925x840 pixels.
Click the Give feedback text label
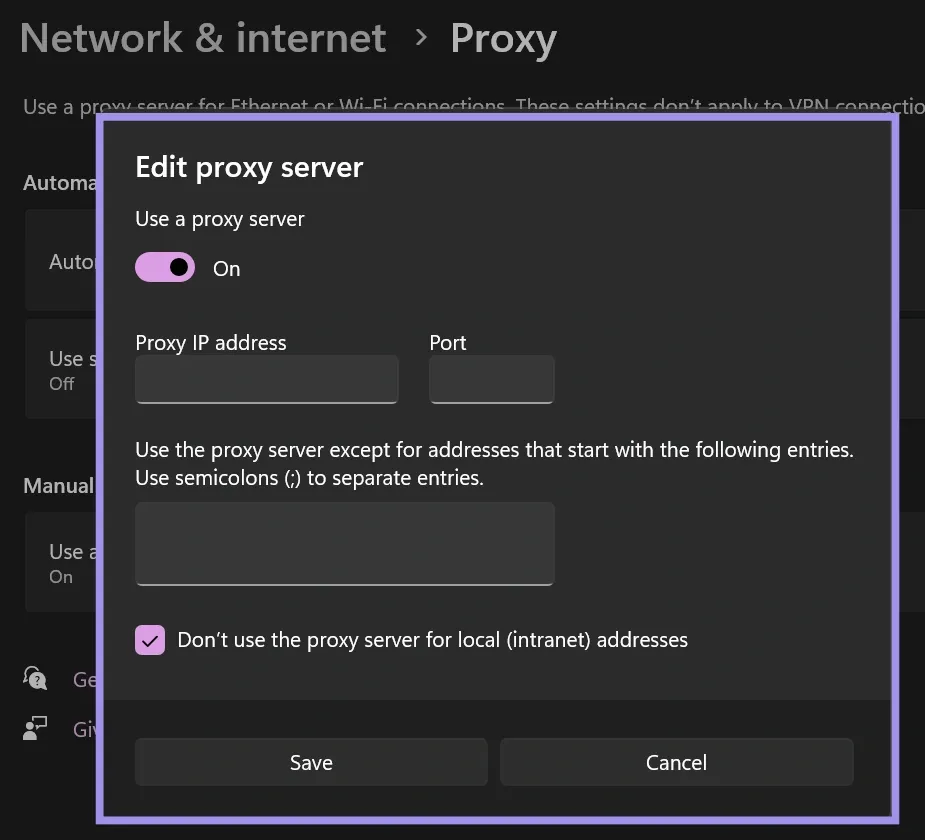pyautogui.click(x=83, y=728)
